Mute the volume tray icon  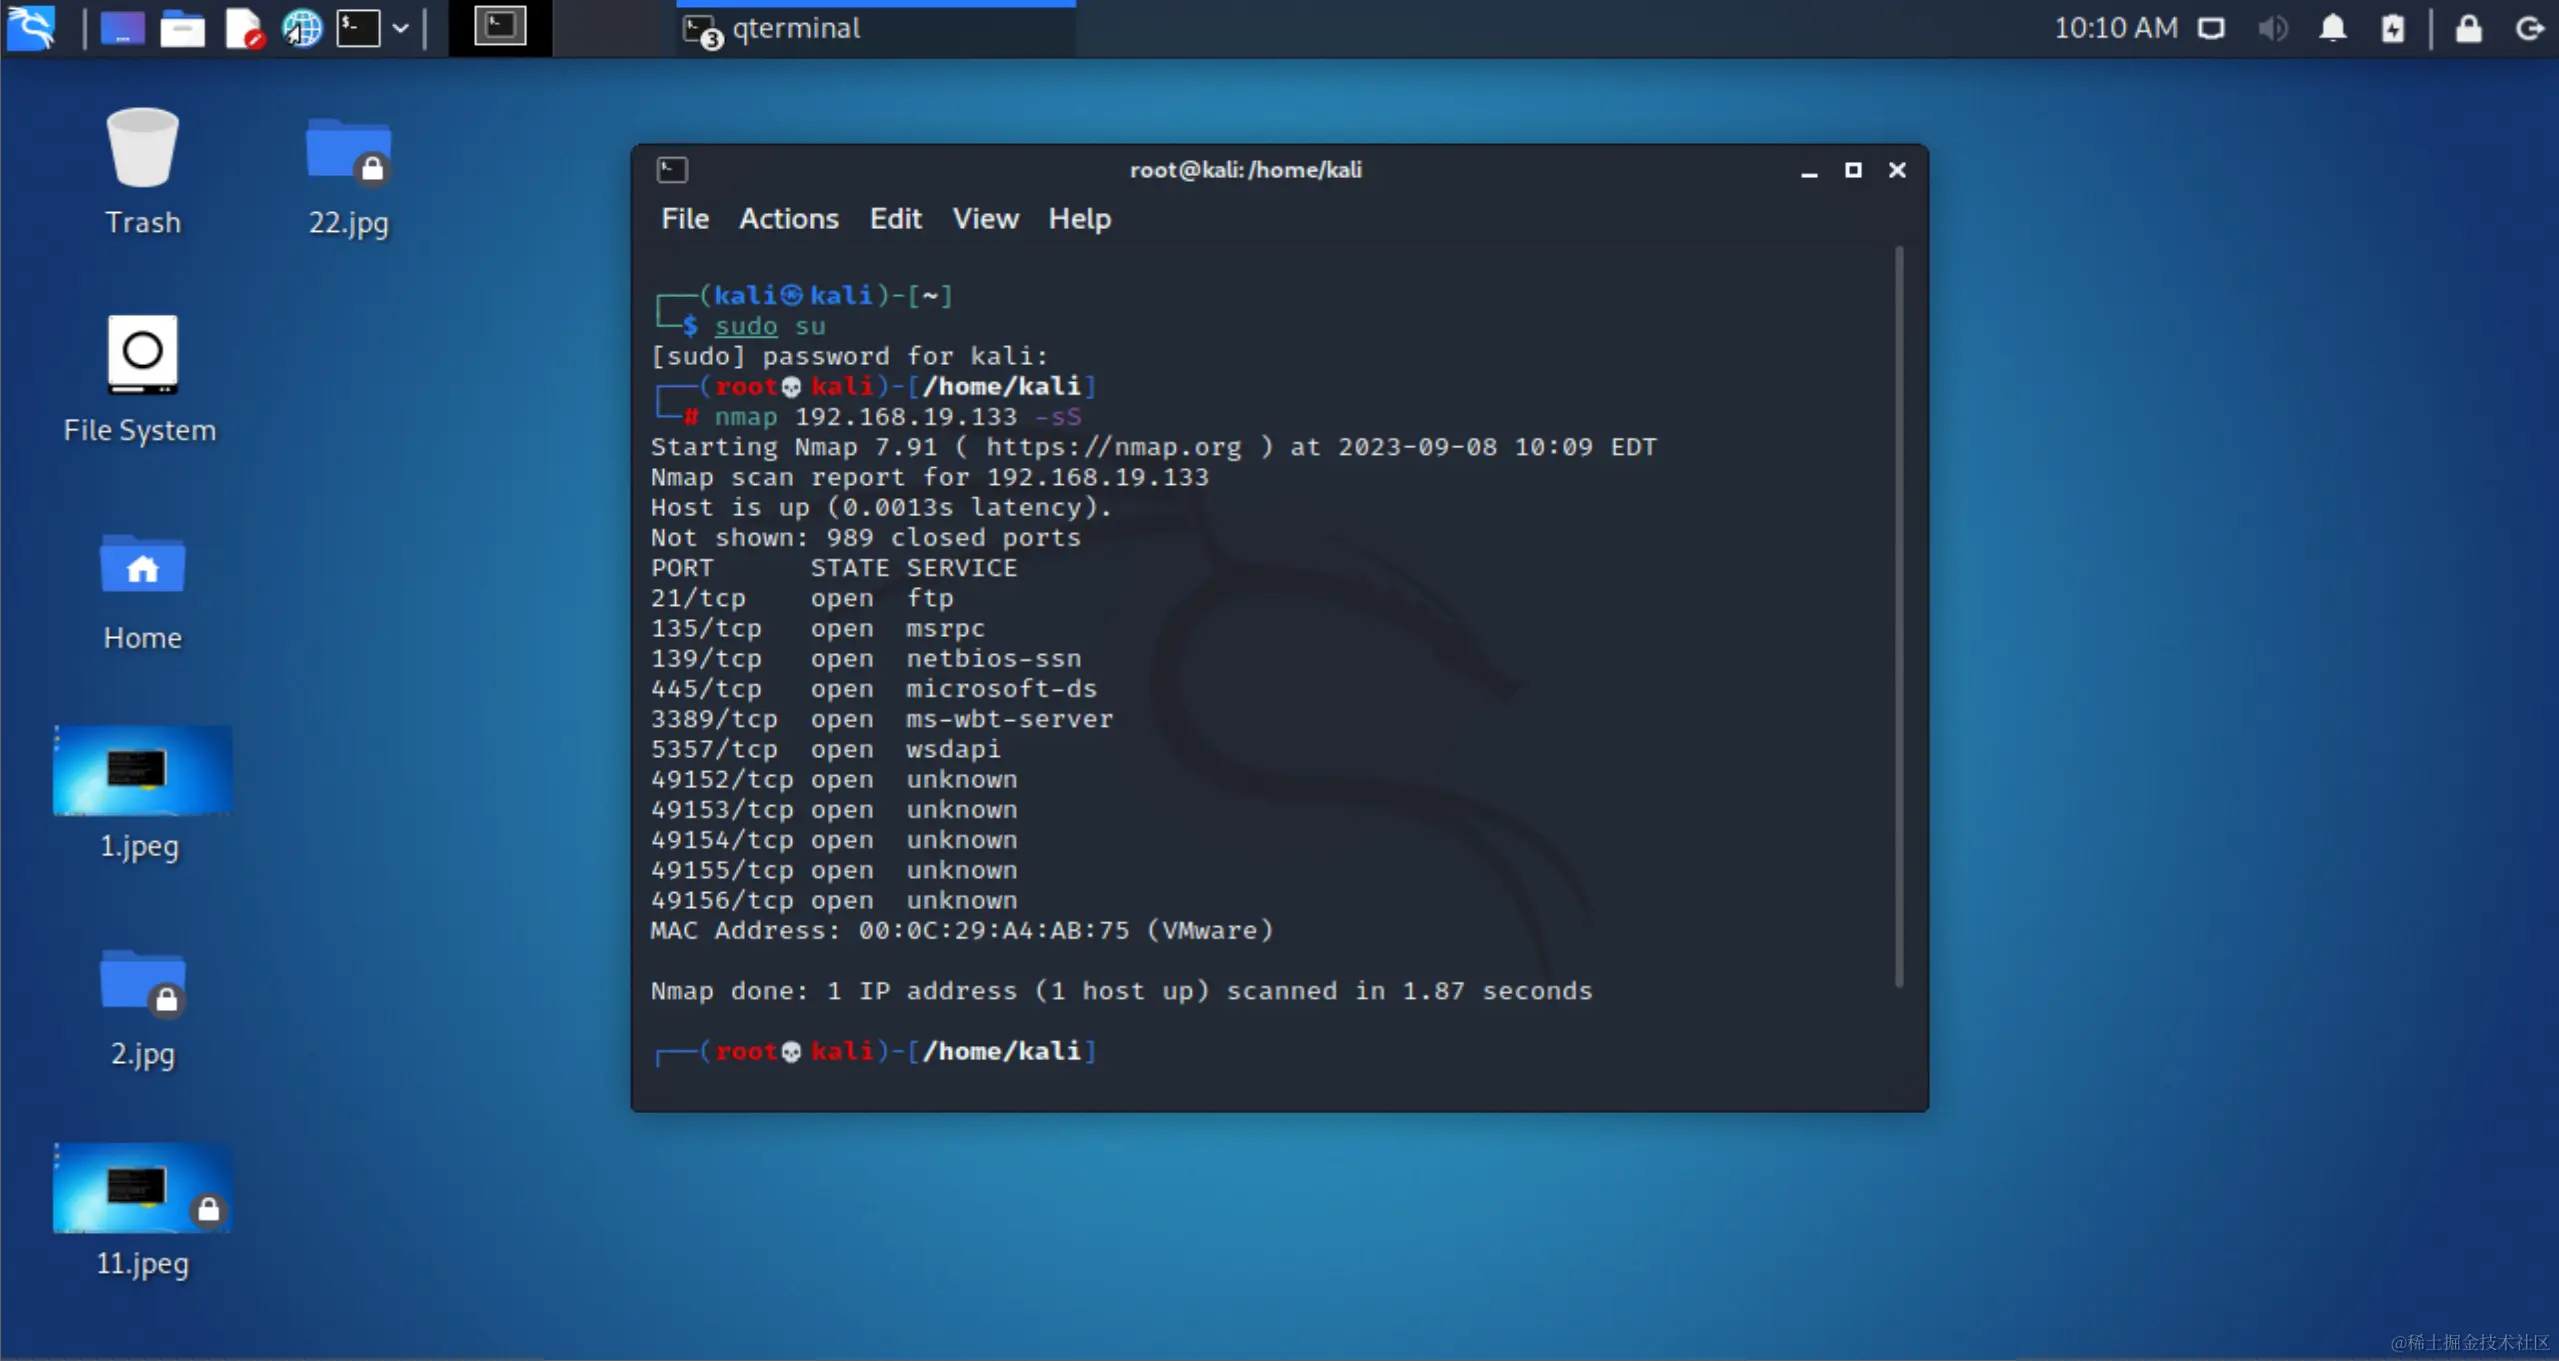2272,28
